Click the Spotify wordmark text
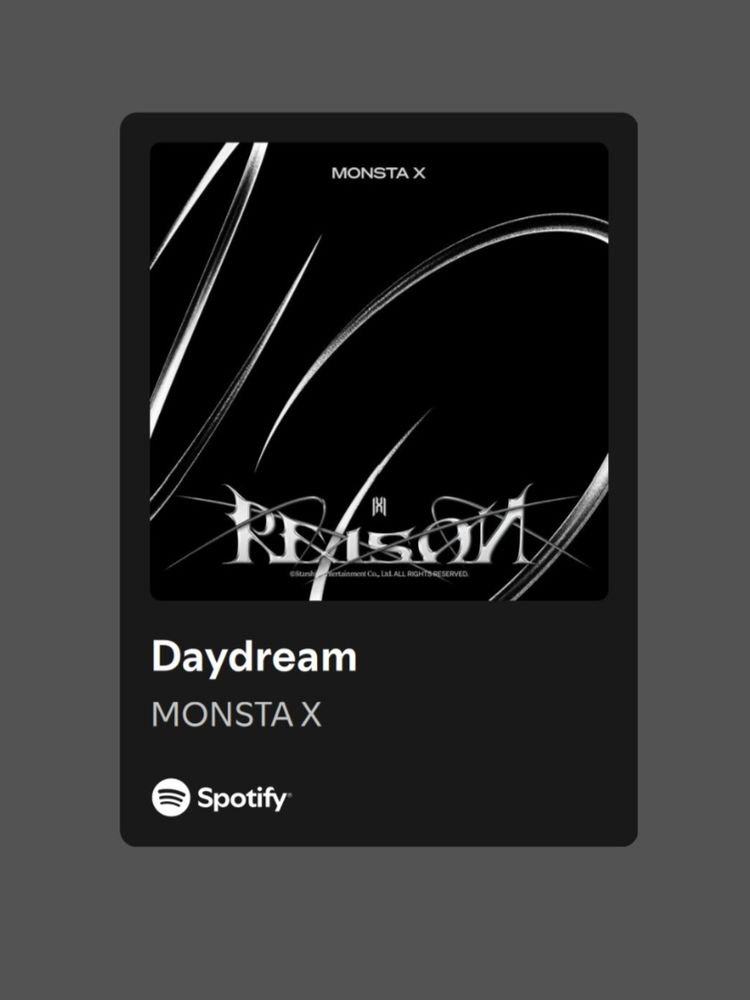This screenshot has width=750, height=1000. 242,798
